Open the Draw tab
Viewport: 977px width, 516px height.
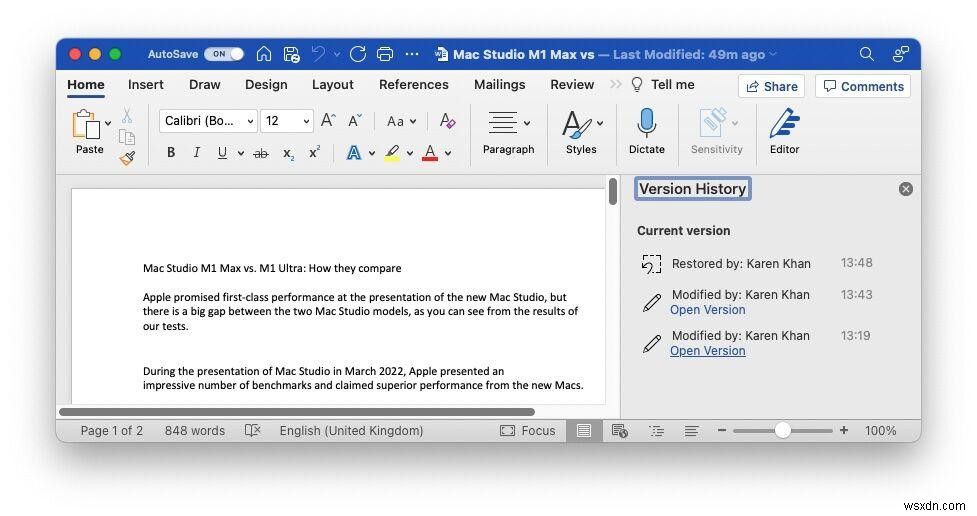pos(204,85)
